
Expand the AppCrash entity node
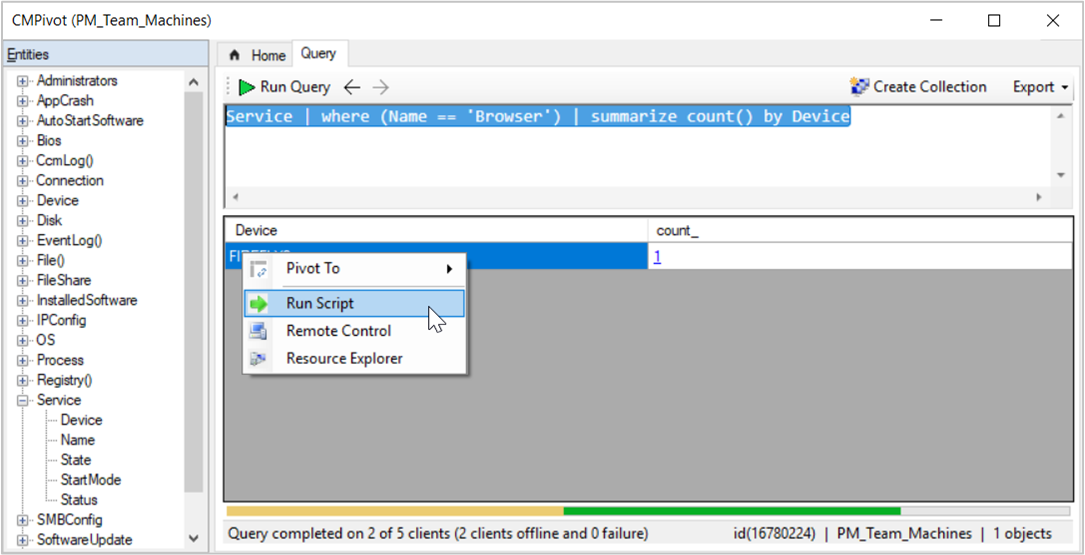(x=24, y=101)
